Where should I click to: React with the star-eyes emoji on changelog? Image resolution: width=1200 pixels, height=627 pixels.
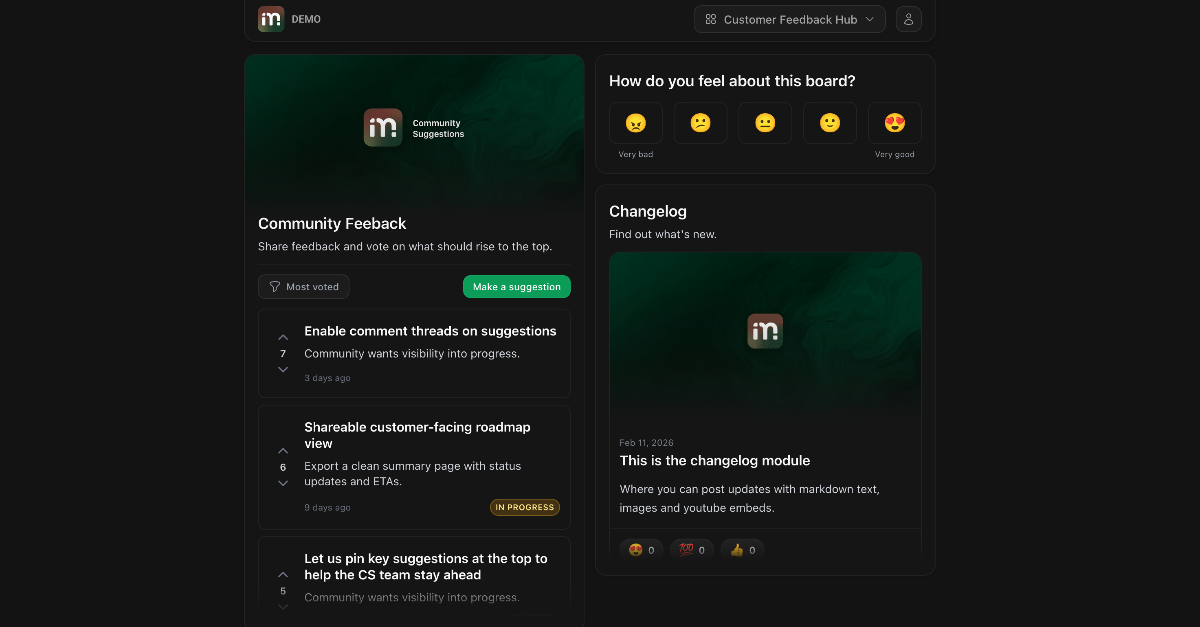641,549
